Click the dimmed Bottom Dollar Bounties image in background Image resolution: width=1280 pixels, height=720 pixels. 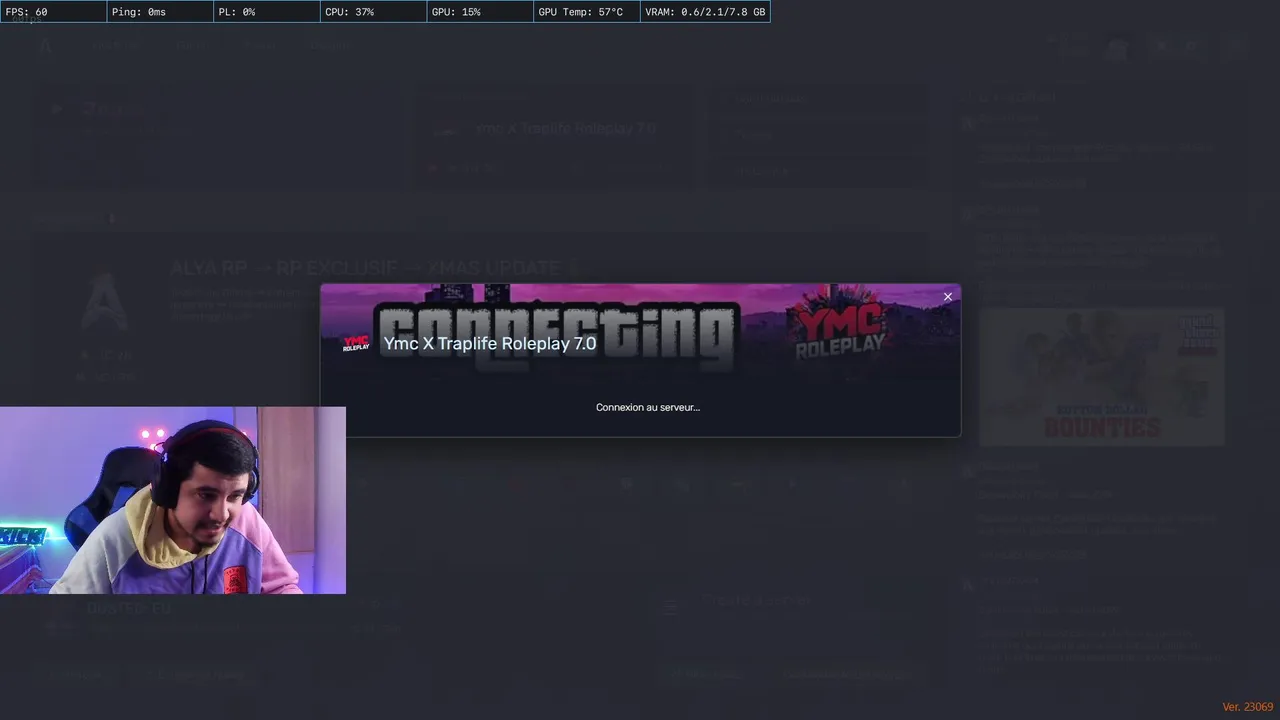[x=1102, y=376]
